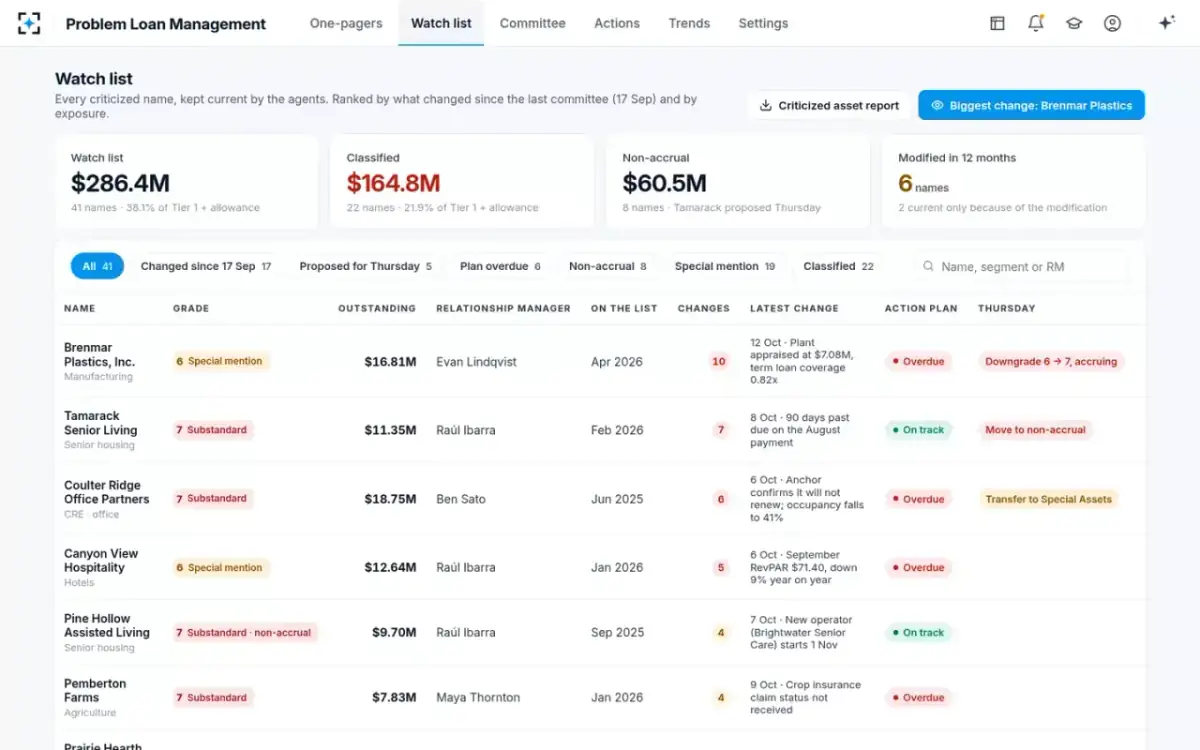Open Pemberton Farms row

[x=600, y=697]
